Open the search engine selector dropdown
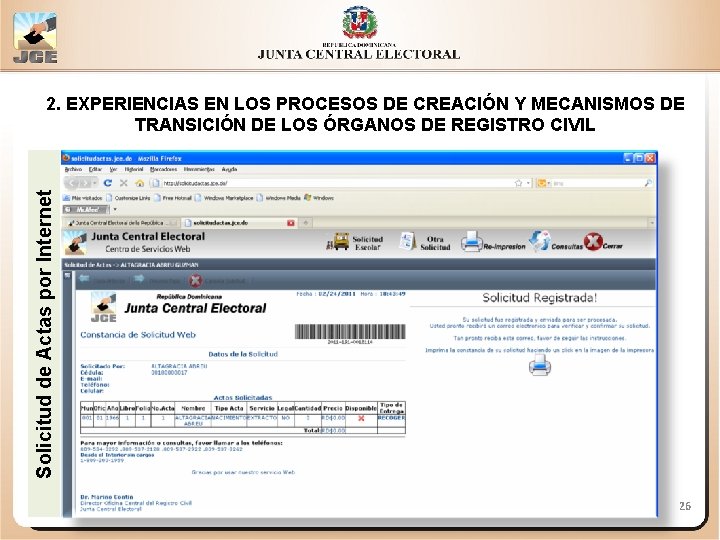 [x=544, y=183]
